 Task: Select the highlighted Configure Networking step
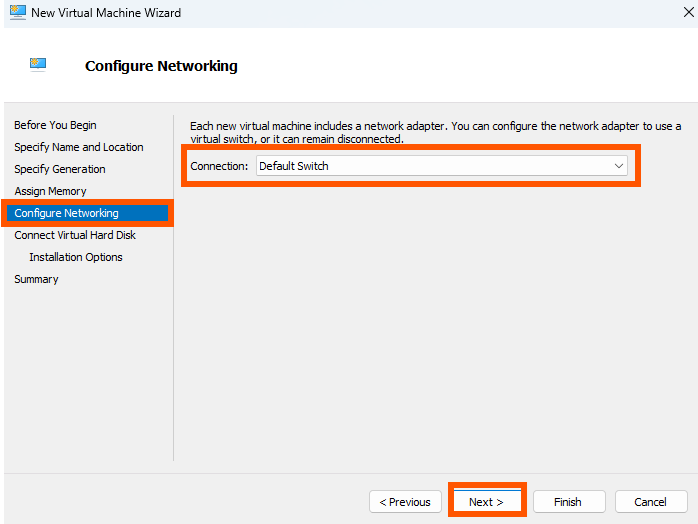coord(87,213)
